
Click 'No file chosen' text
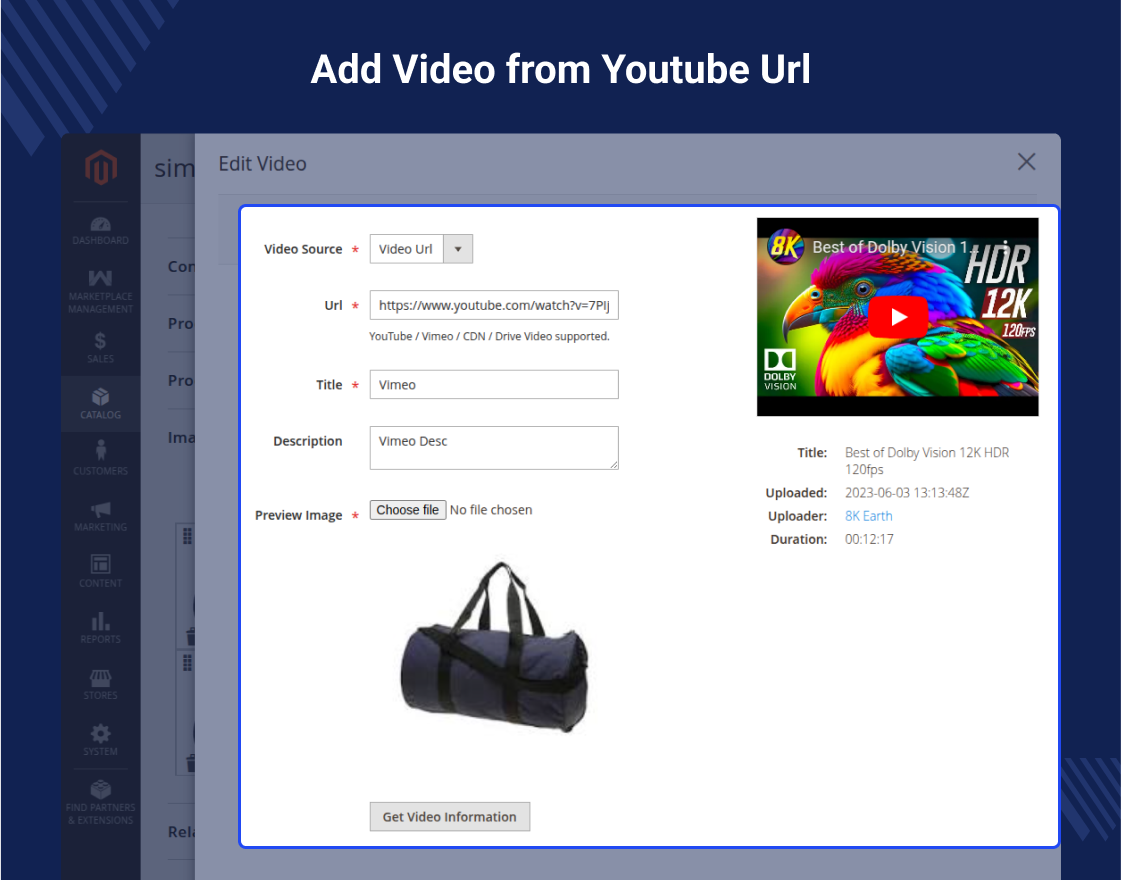coord(491,510)
